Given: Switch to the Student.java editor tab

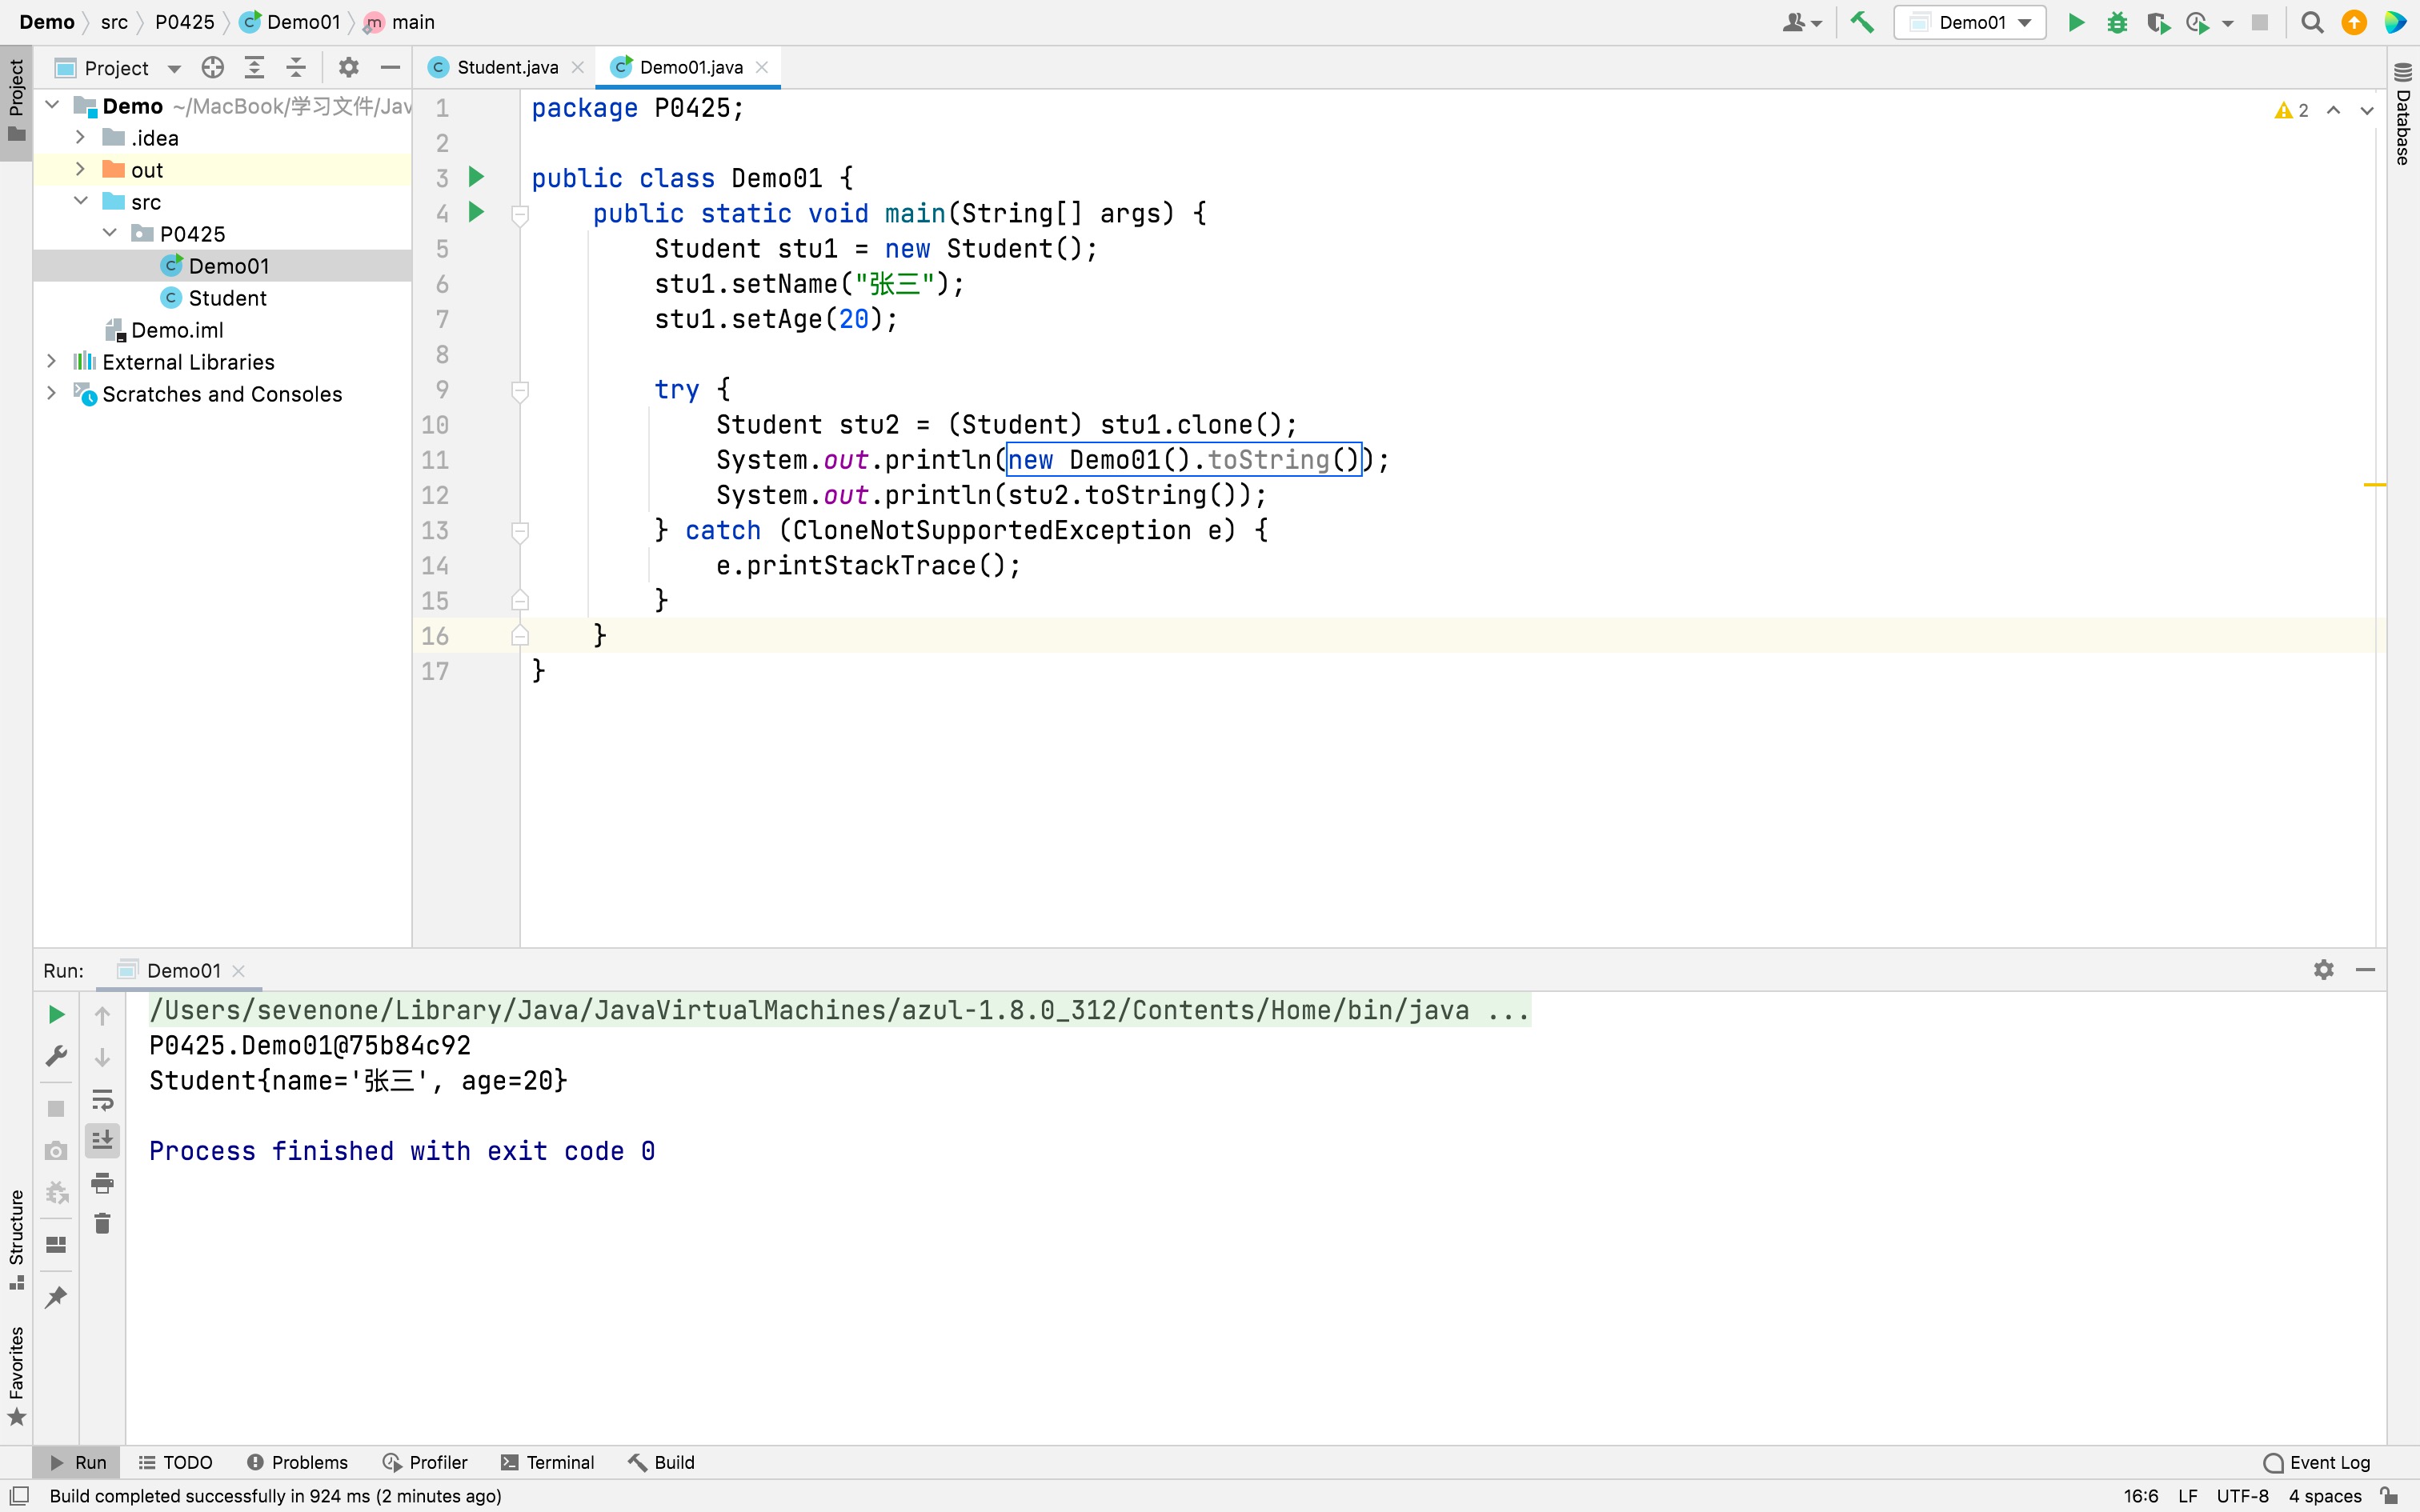Looking at the screenshot, I should point(506,67).
